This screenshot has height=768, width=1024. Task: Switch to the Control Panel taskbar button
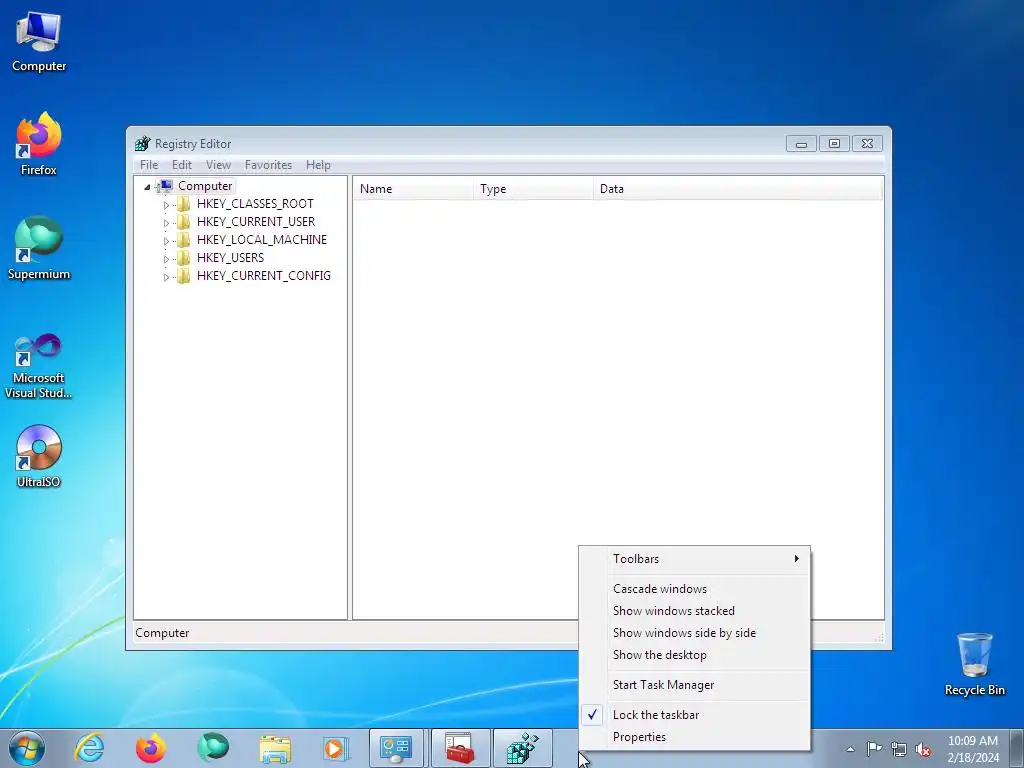pos(397,748)
